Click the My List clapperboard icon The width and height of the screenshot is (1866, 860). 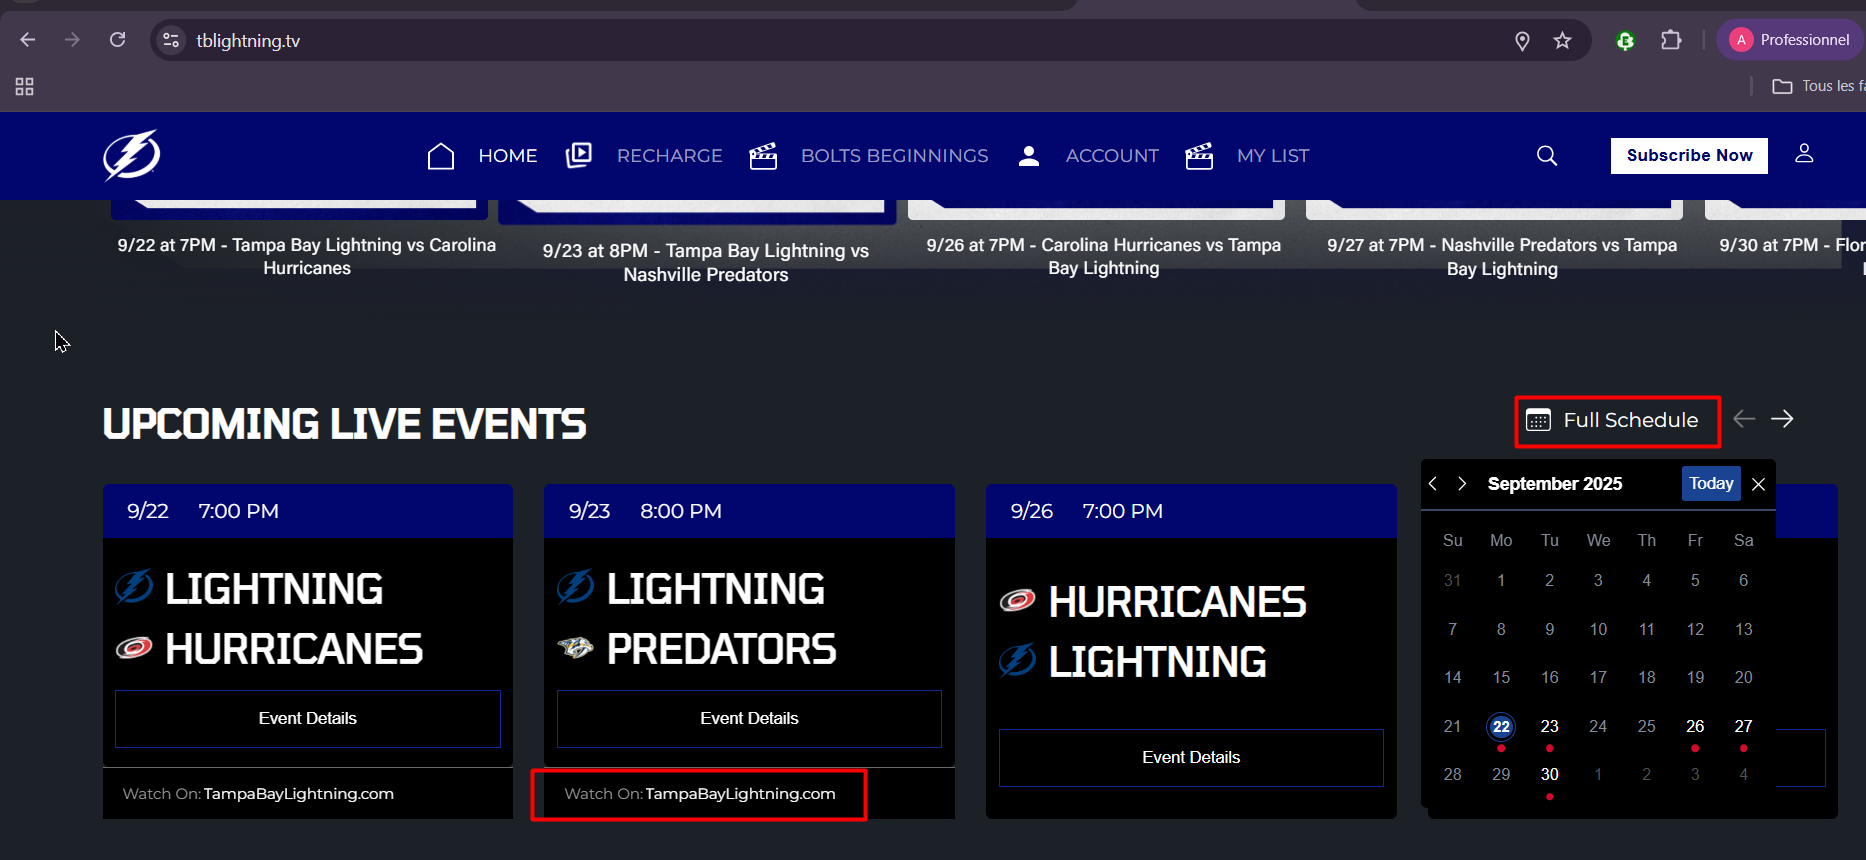[x=1199, y=156]
